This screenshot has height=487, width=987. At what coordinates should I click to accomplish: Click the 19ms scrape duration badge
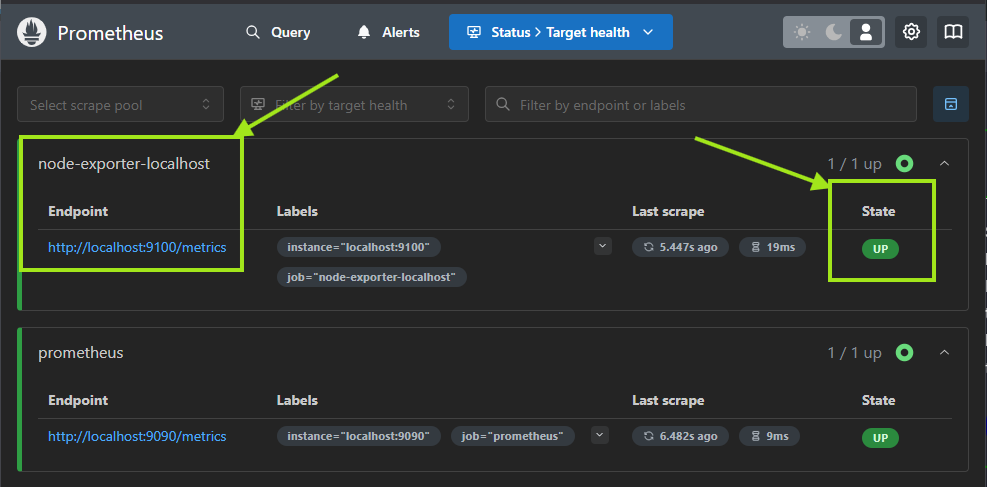pyautogui.click(x=772, y=247)
